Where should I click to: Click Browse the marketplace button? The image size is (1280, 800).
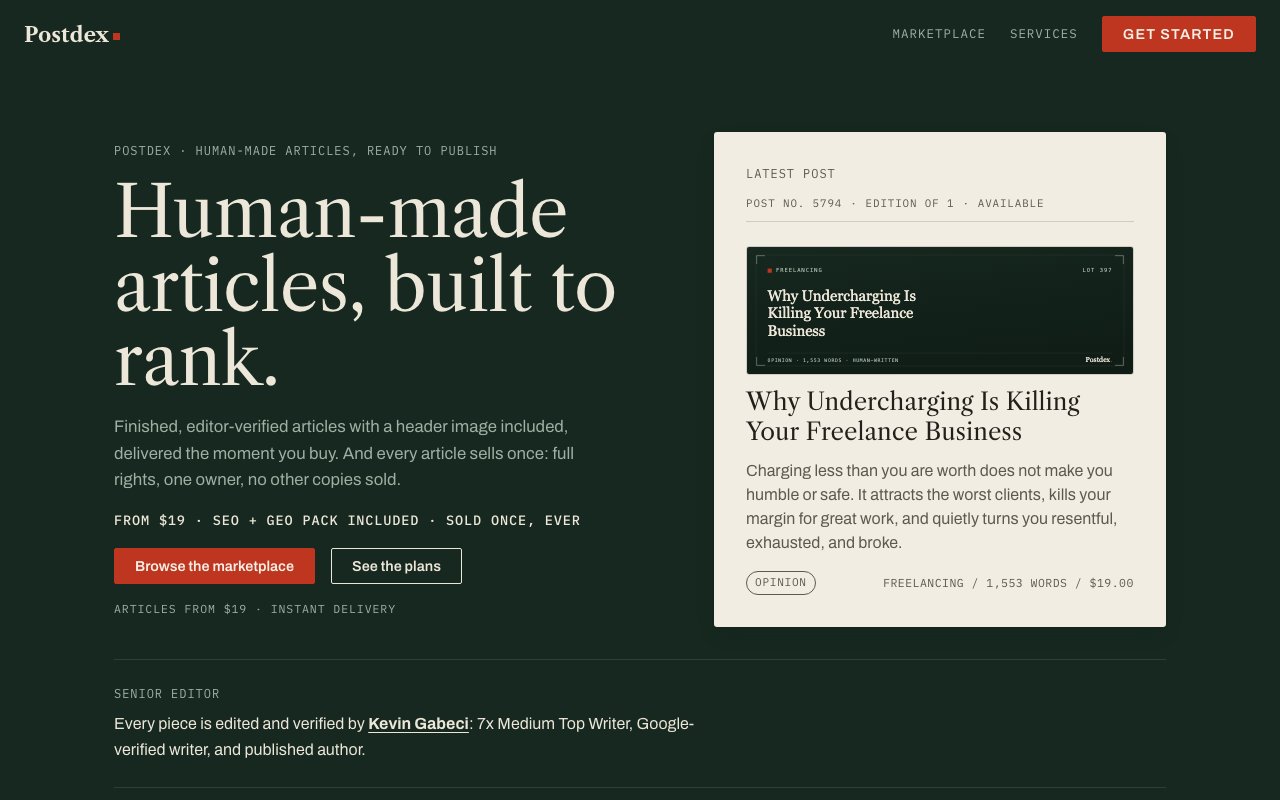pyautogui.click(x=214, y=566)
